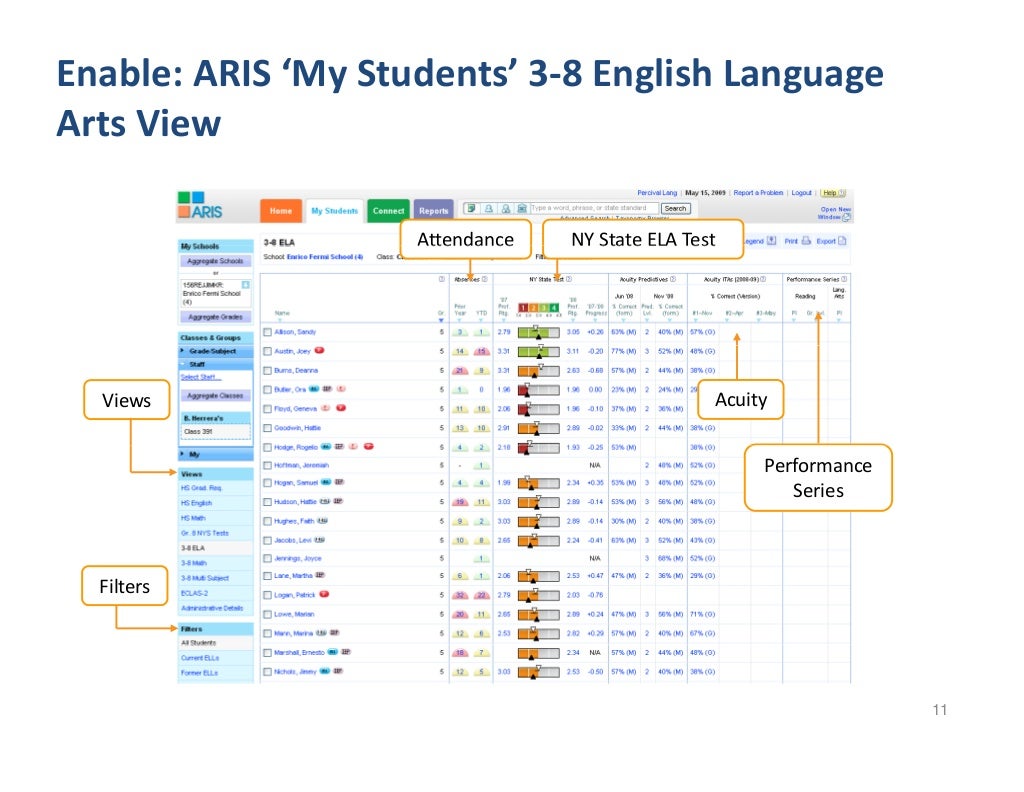1024x792 pixels.
Task: Check the box for Jennings, Joyce
Action: tap(267, 558)
